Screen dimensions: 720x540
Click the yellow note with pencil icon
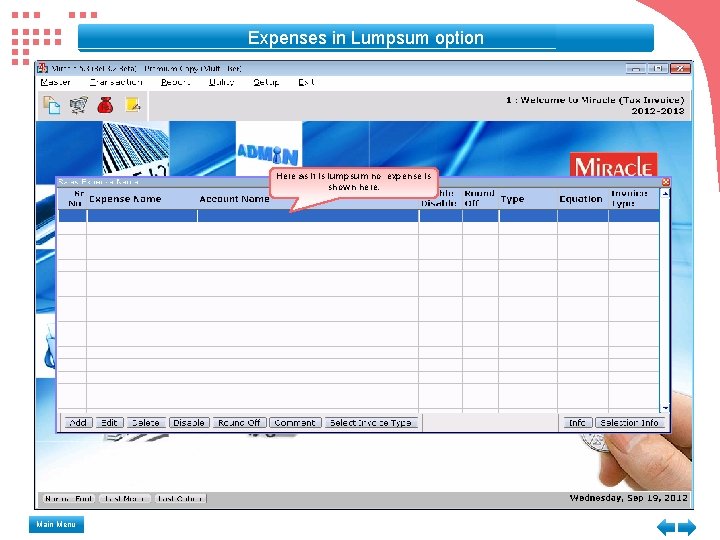(x=133, y=105)
